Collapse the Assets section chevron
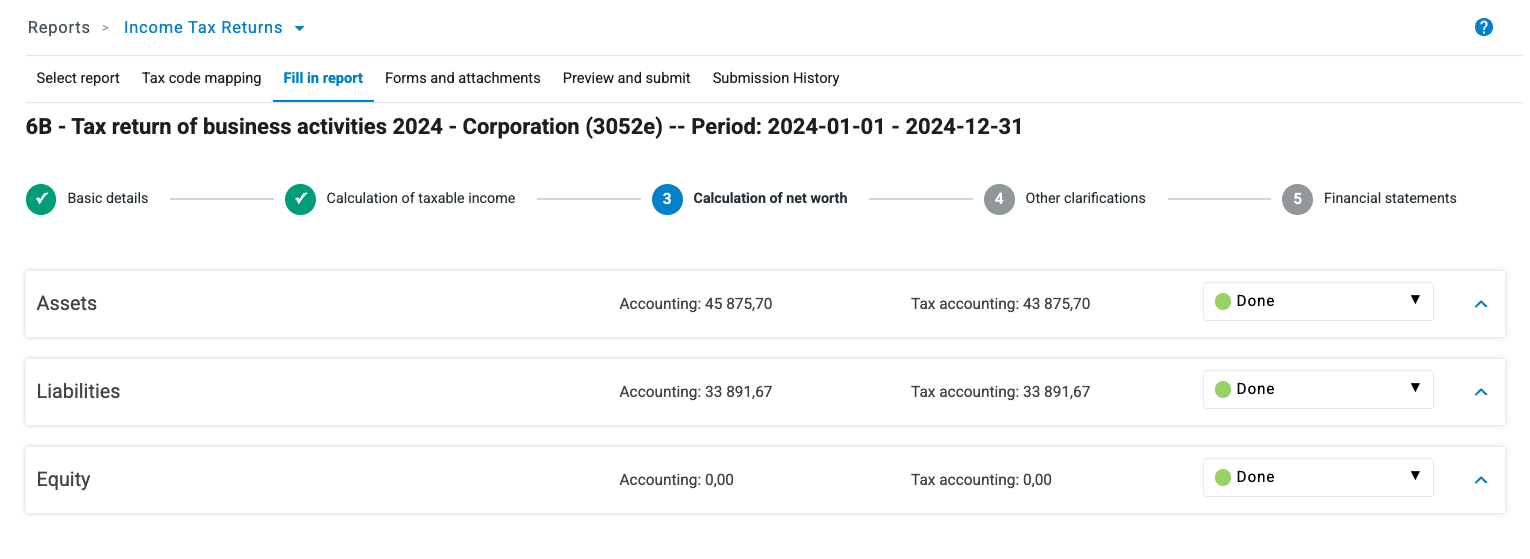Screen dimensions: 1530x559 point(1481,304)
